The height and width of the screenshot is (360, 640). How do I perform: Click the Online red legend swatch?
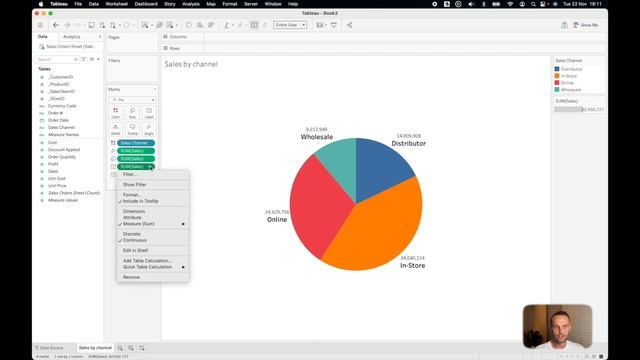[x=557, y=83]
